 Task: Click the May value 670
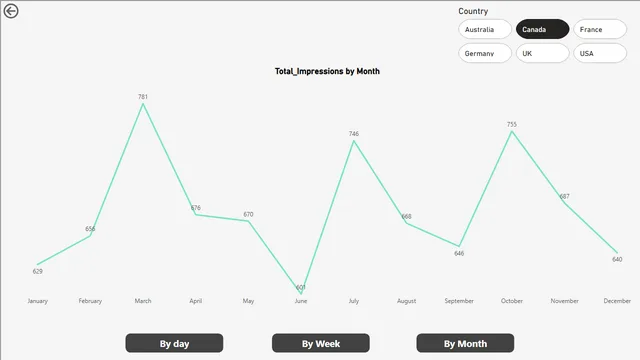pos(248,214)
